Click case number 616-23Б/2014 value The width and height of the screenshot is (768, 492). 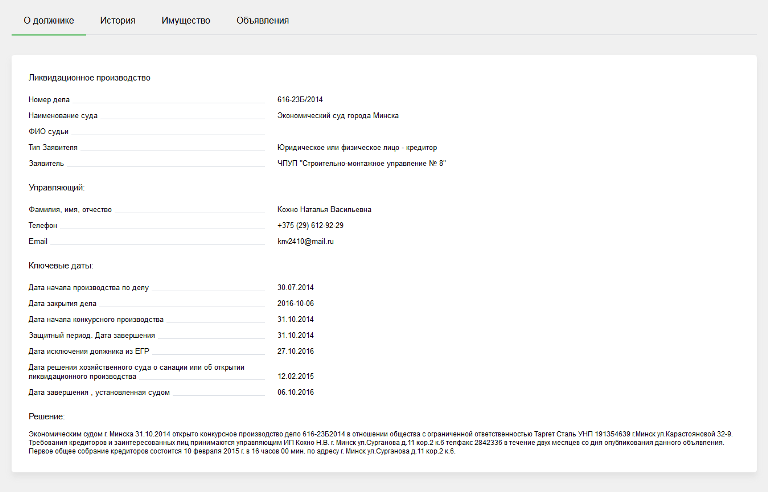(x=300, y=100)
